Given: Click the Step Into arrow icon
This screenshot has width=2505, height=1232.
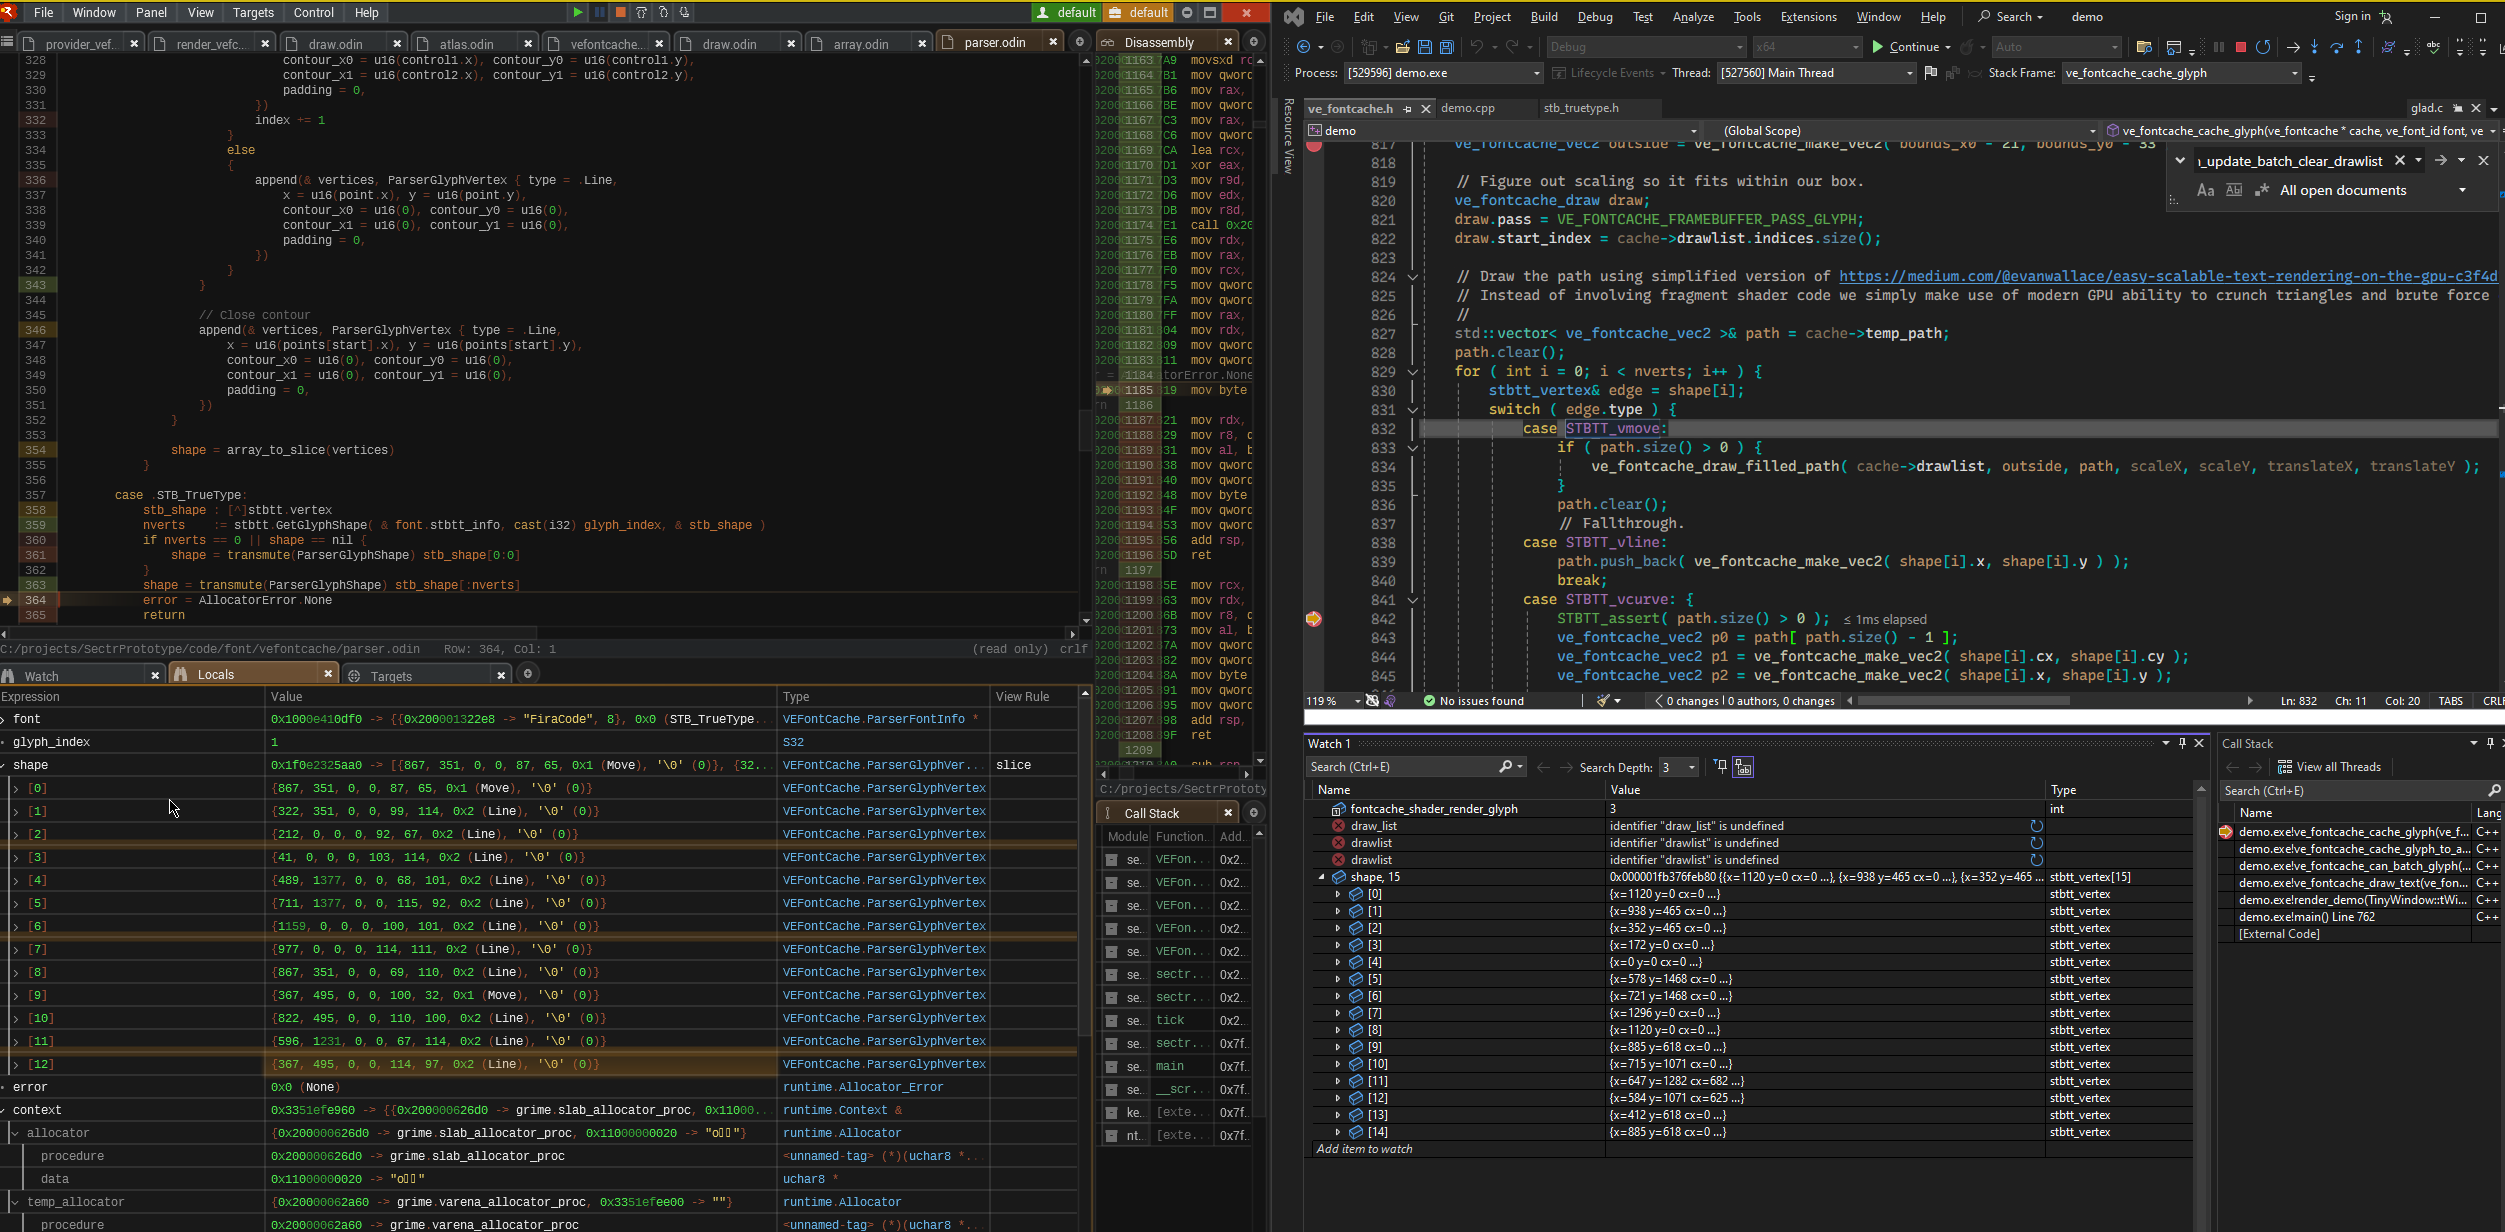Looking at the screenshot, I should tap(2314, 47).
